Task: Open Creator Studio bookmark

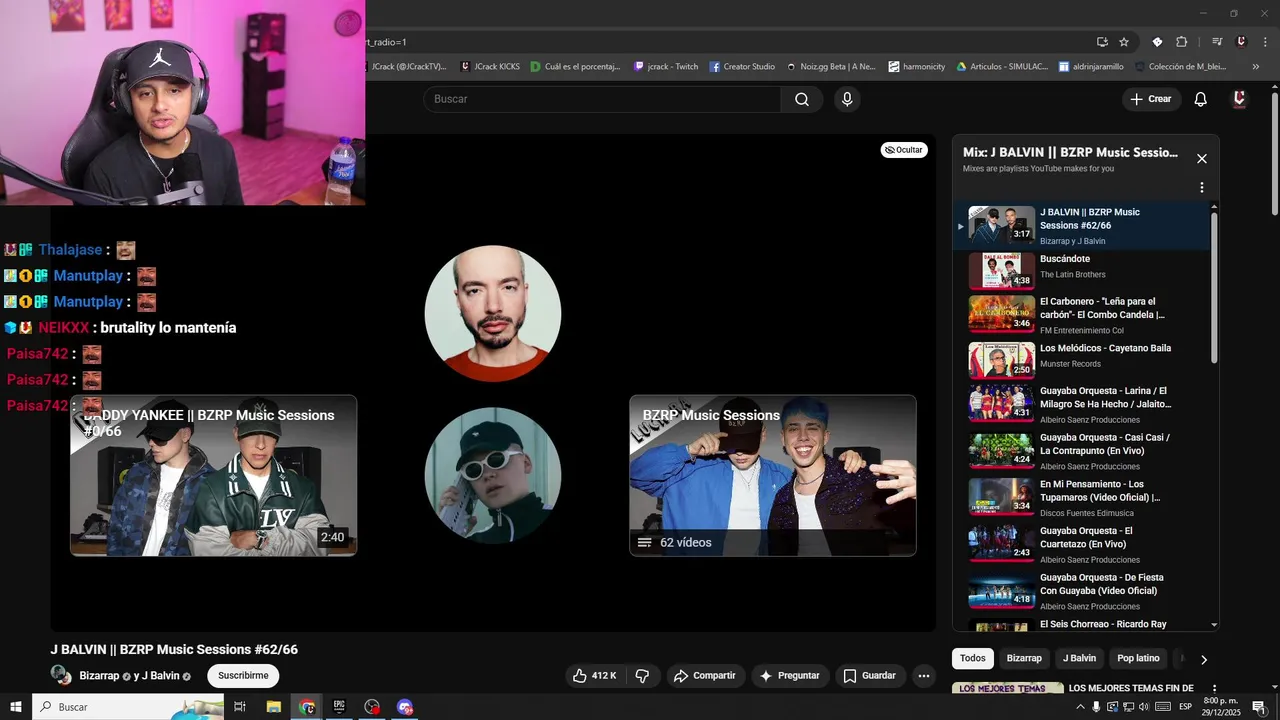Action: pyautogui.click(x=742, y=67)
